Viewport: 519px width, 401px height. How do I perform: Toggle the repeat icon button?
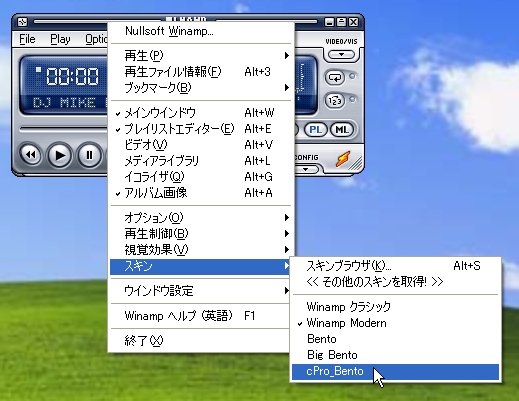coord(334,77)
